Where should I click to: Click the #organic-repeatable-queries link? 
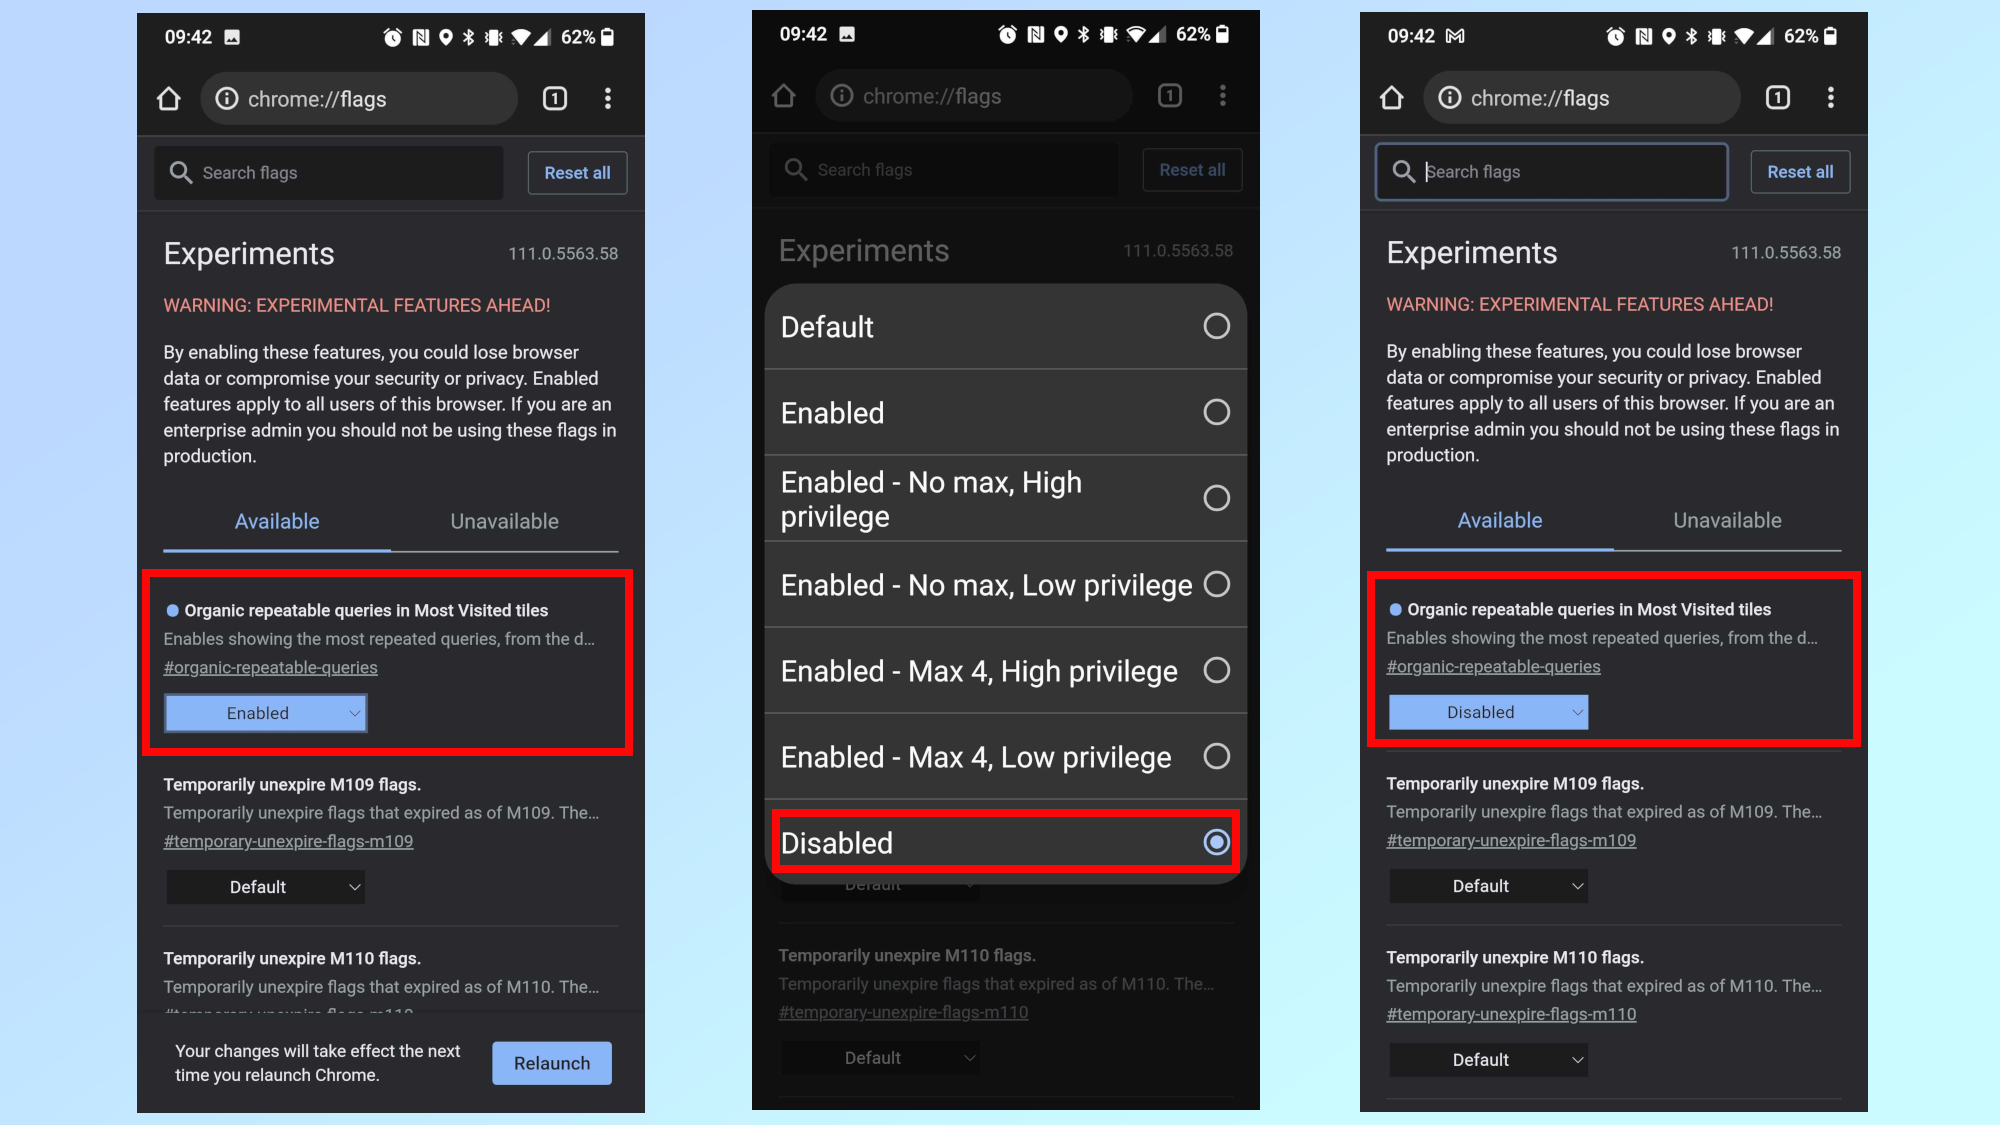point(271,666)
